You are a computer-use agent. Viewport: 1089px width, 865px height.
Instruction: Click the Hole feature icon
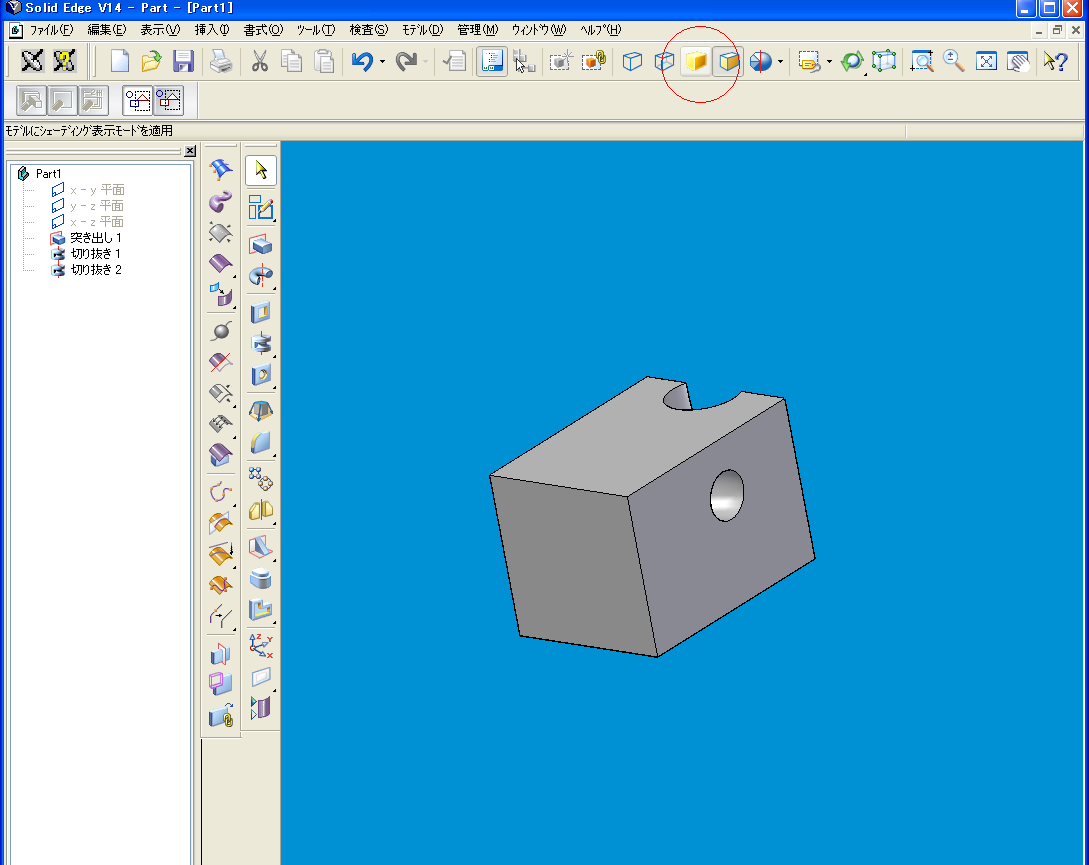pos(261,375)
